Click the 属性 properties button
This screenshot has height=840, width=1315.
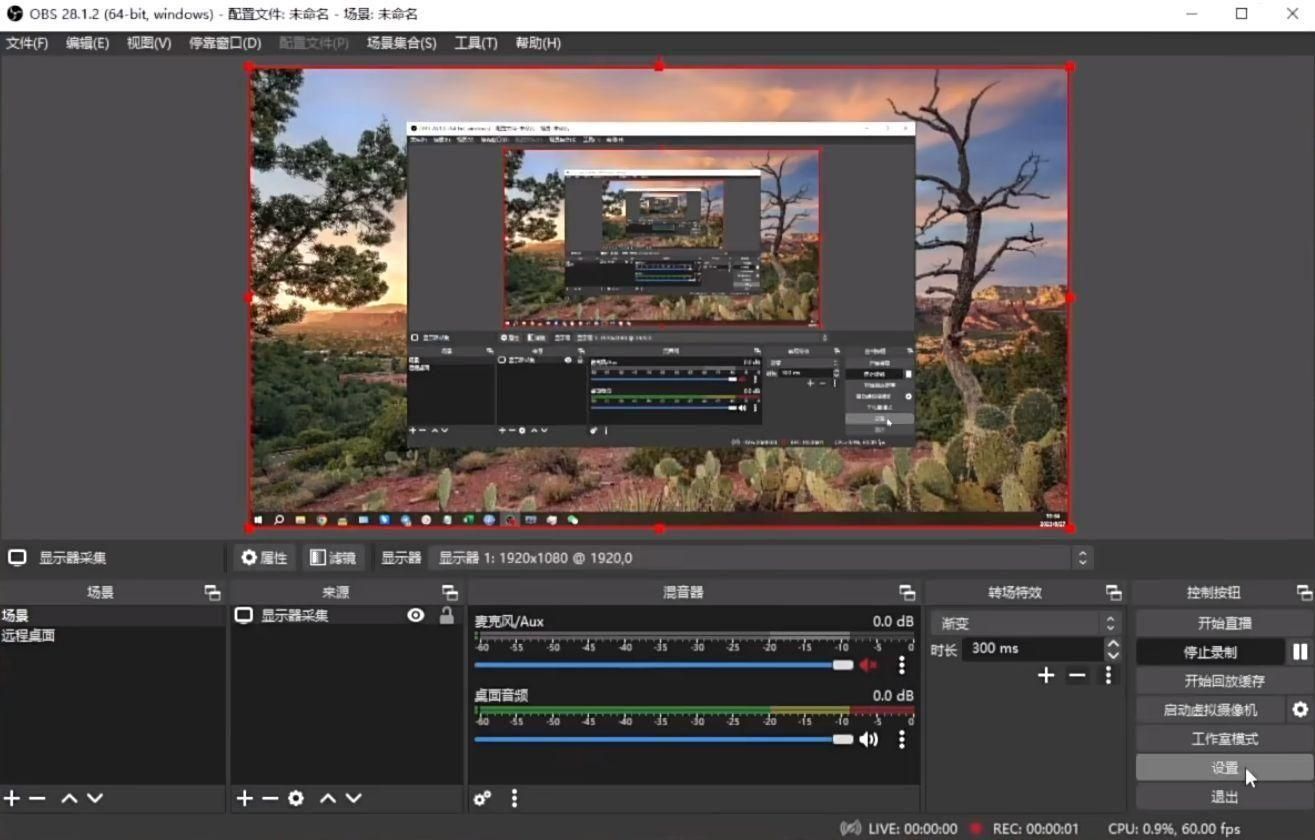(x=265, y=558)
